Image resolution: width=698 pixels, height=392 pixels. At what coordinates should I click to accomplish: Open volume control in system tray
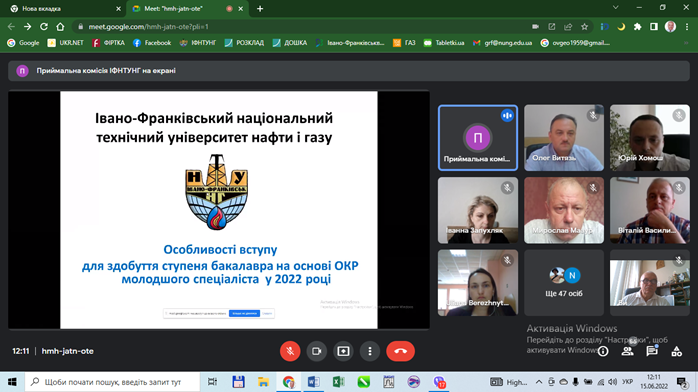click(x=613, y=382)
